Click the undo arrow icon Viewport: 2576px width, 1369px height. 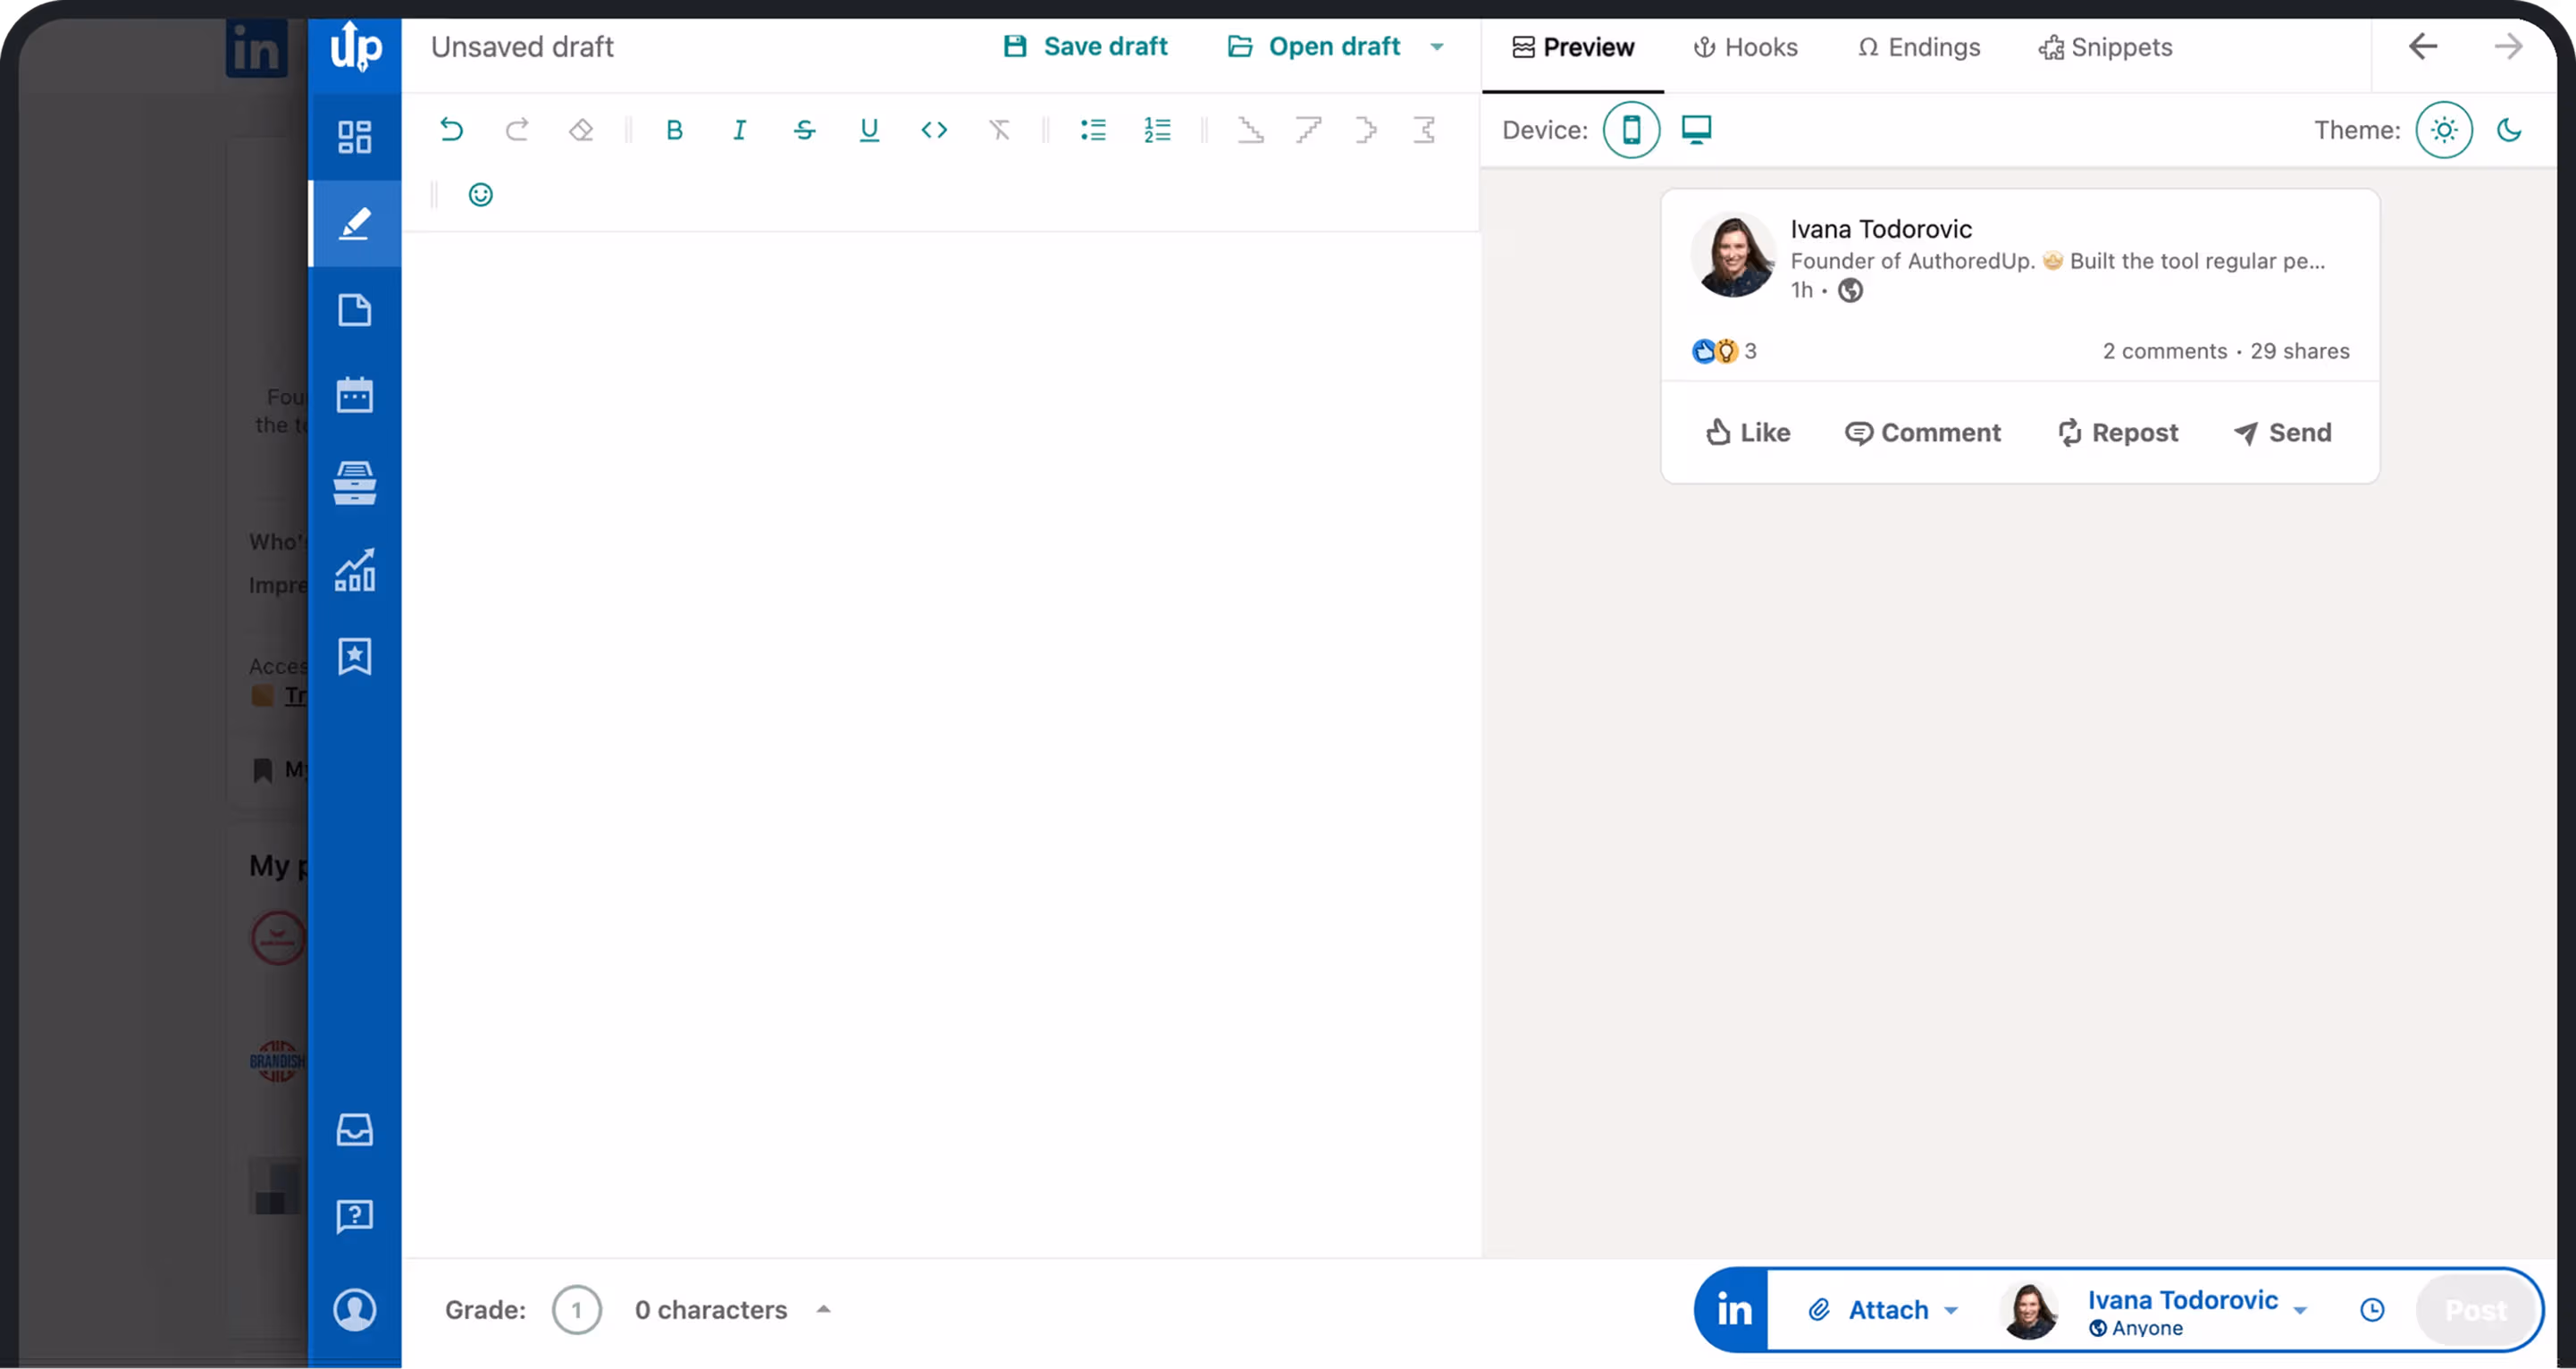click(451, 130)
